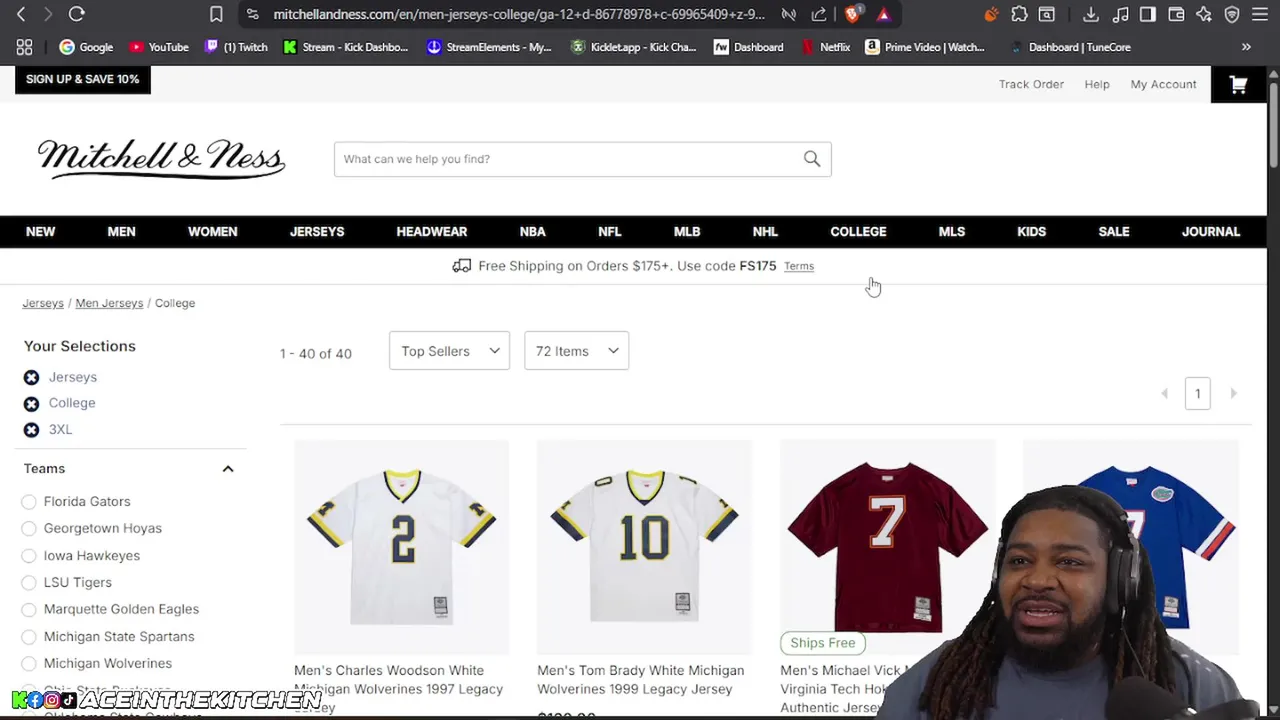The image size is (1280, 720).
Task: Click the Jerseys breadcrumb link
Action: click(x=43, y=303)
